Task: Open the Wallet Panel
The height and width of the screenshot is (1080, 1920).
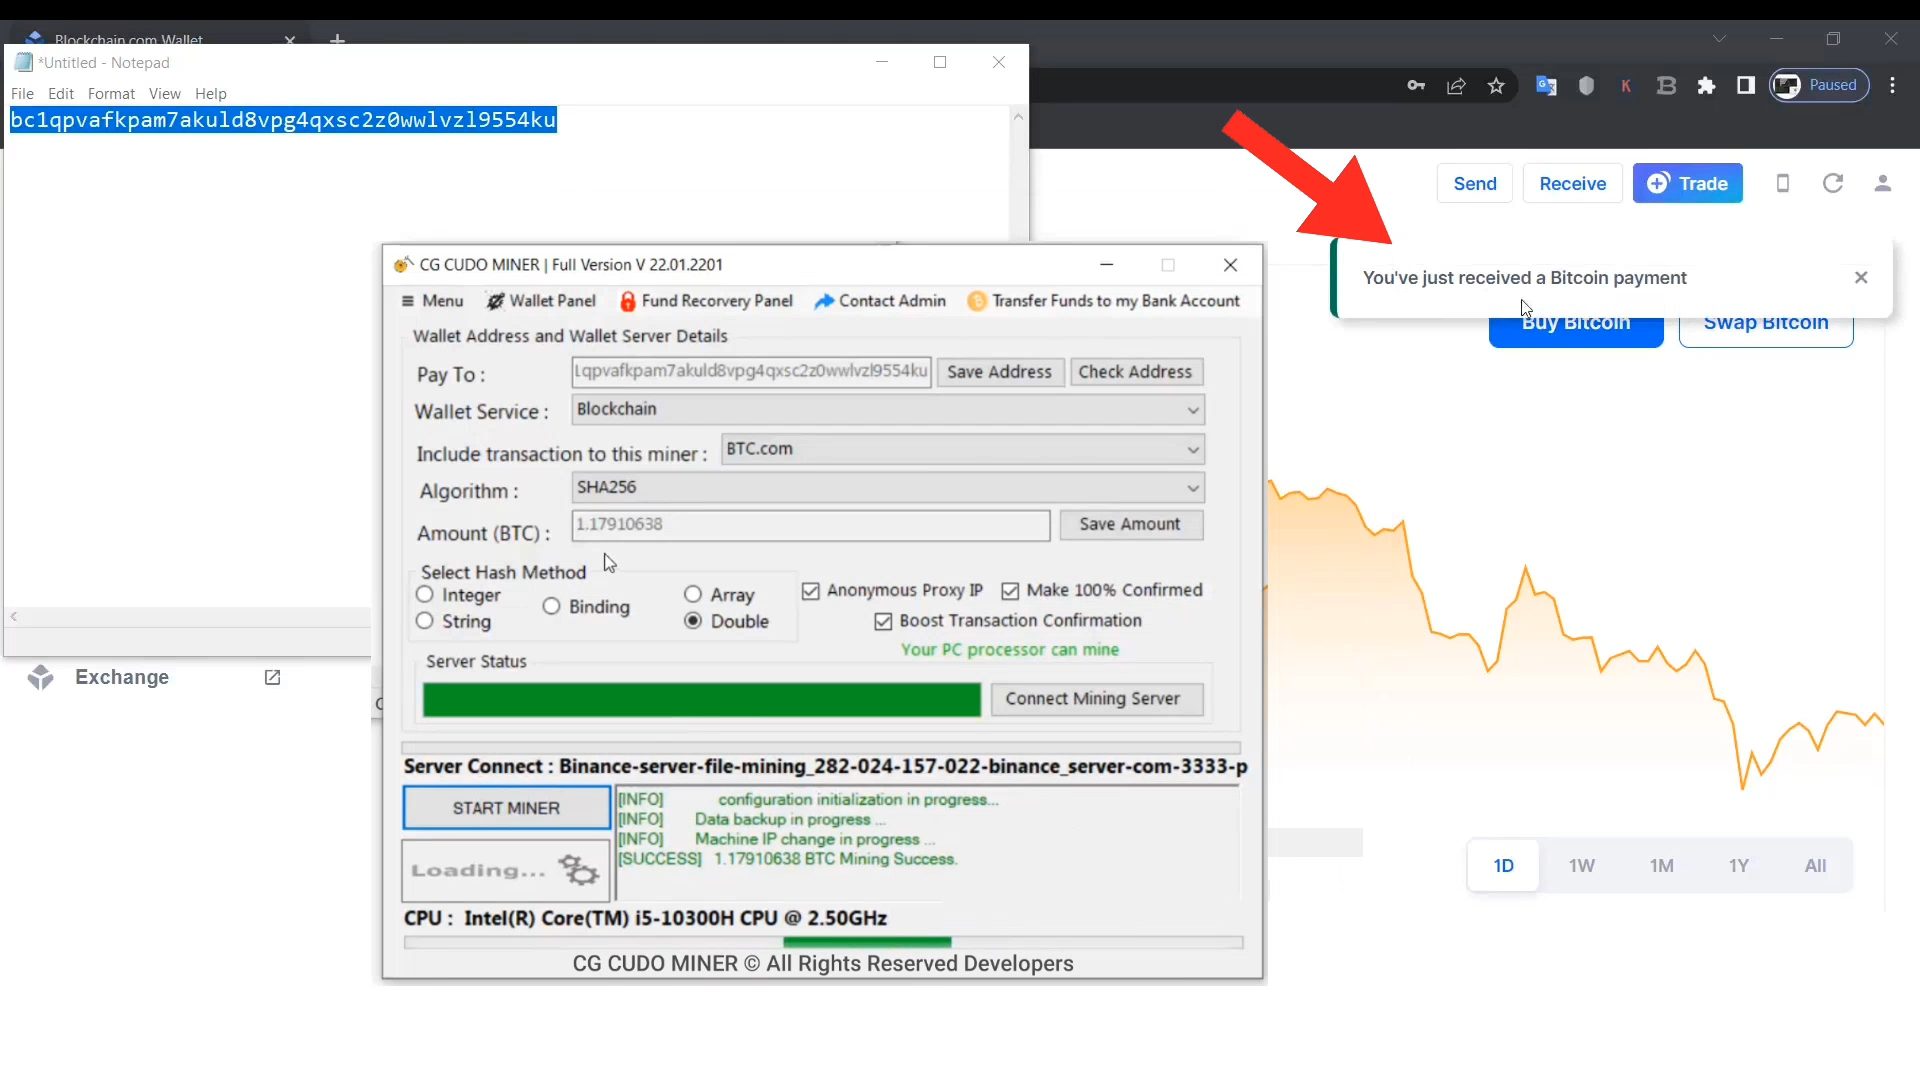Action: 552,301
